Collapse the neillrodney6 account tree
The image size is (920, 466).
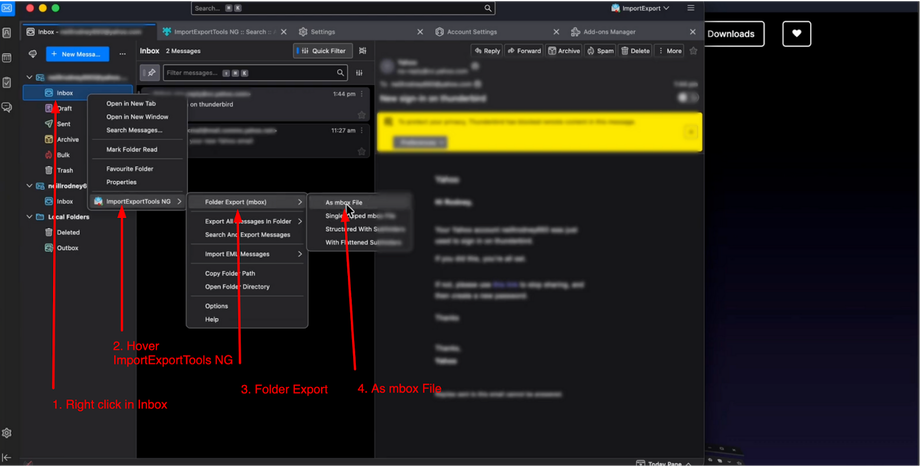[29, 186]
